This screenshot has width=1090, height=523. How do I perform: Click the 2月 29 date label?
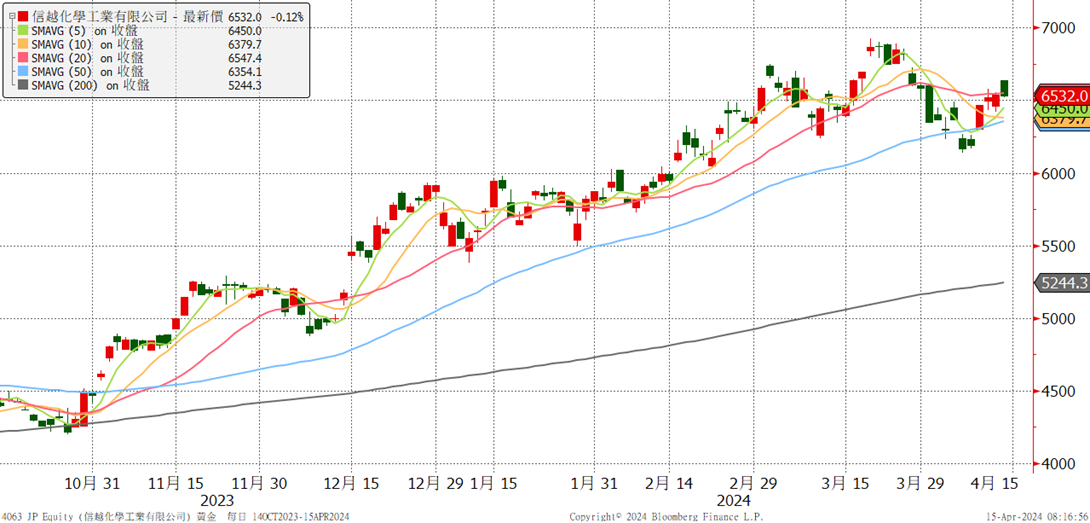click(755, 483)
